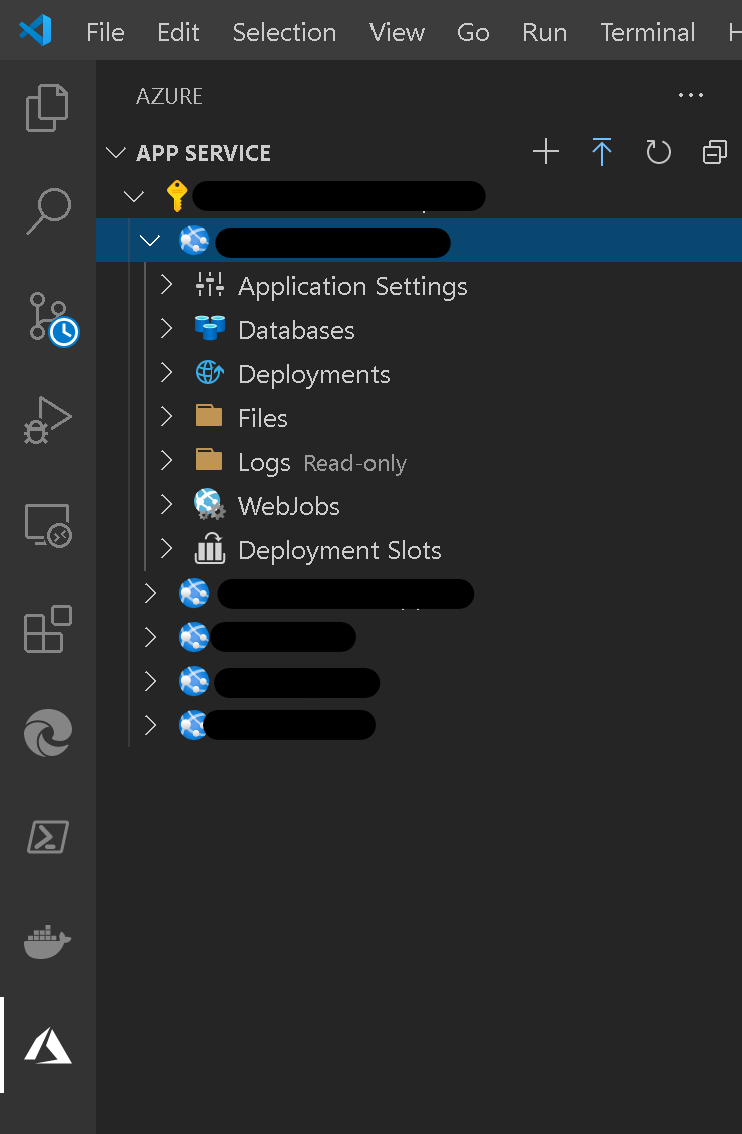
Task: Click the Databases icon
Action: click(x=210, y=328)
